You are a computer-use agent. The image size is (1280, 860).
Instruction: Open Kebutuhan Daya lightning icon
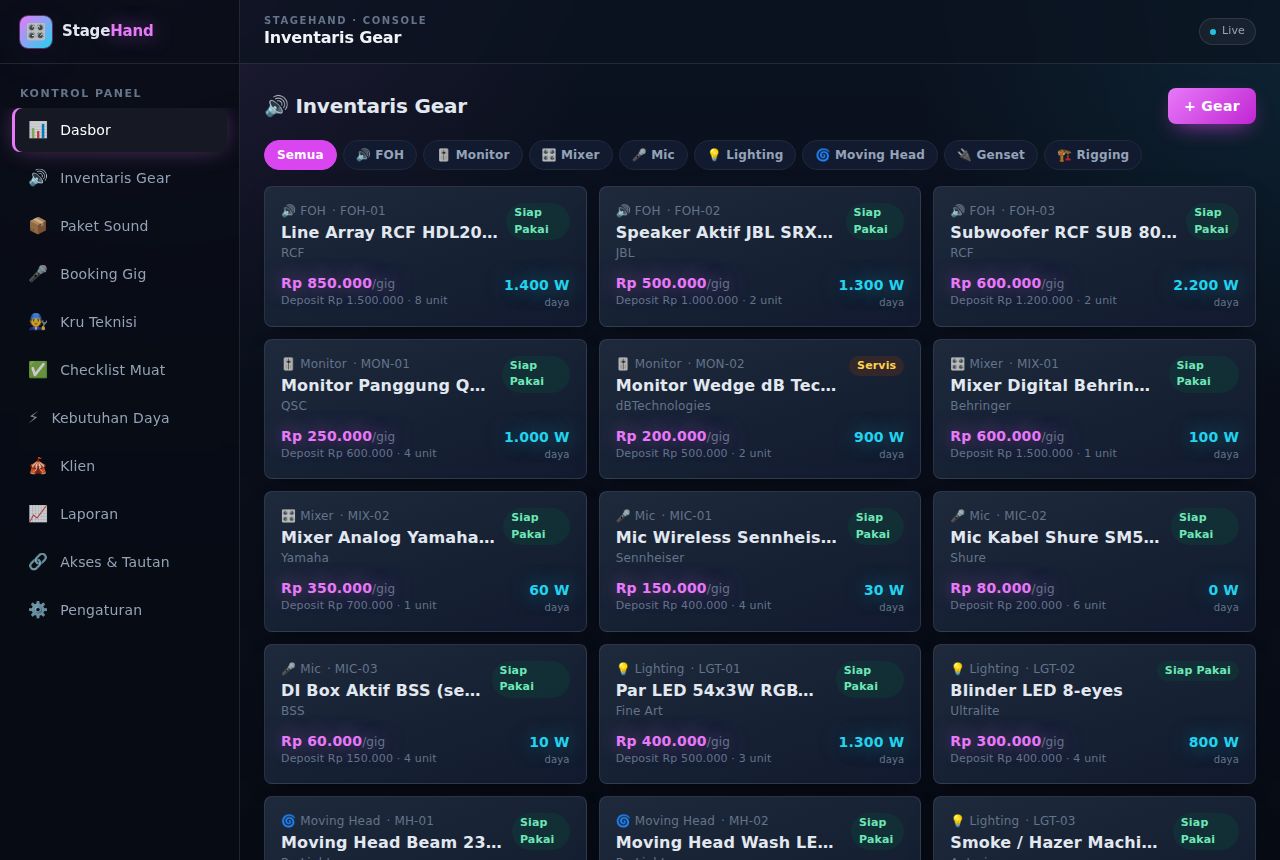34,418
